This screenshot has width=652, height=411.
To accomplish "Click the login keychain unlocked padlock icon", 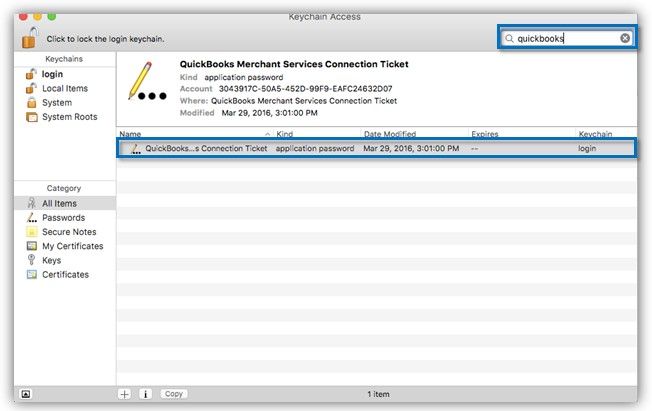I will click(31, 74).
